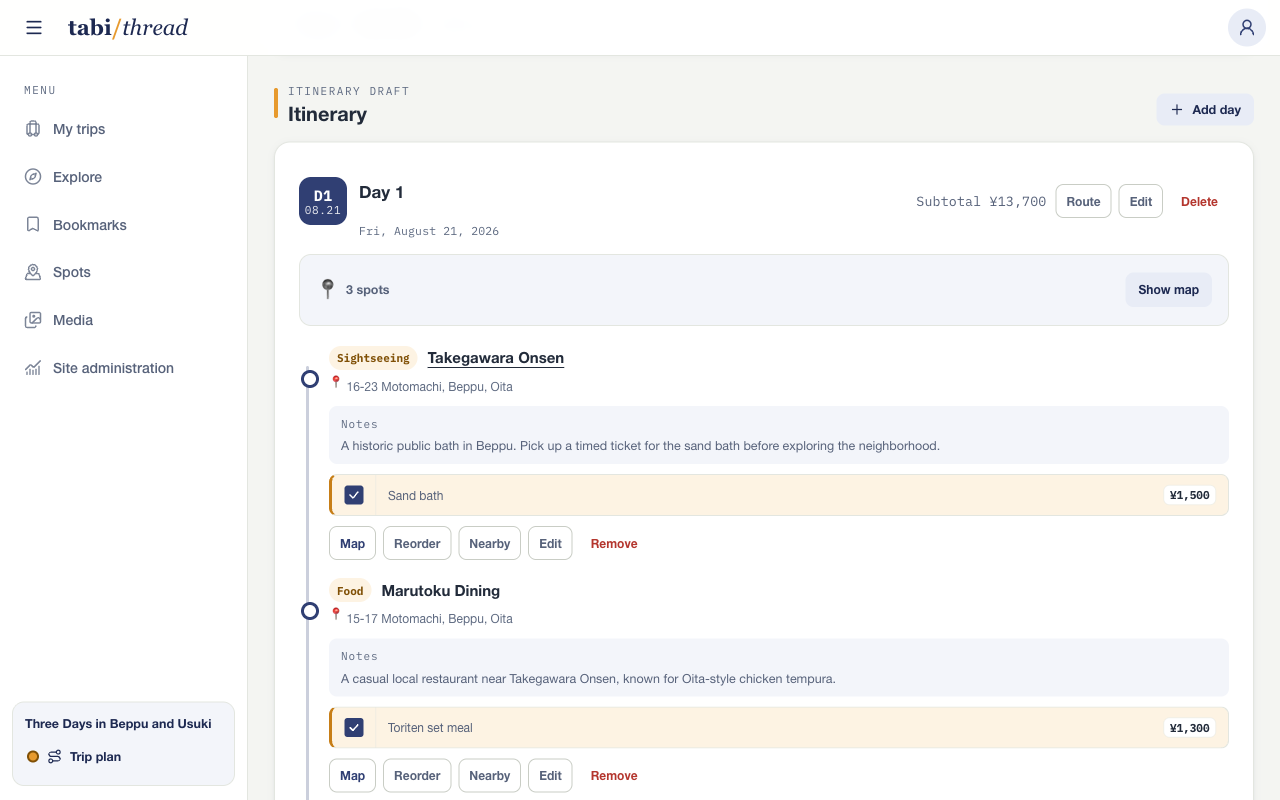The height and width of the screenshot is (800, 1280).
Task: Click the Show map button
Action: point(1168,290)
